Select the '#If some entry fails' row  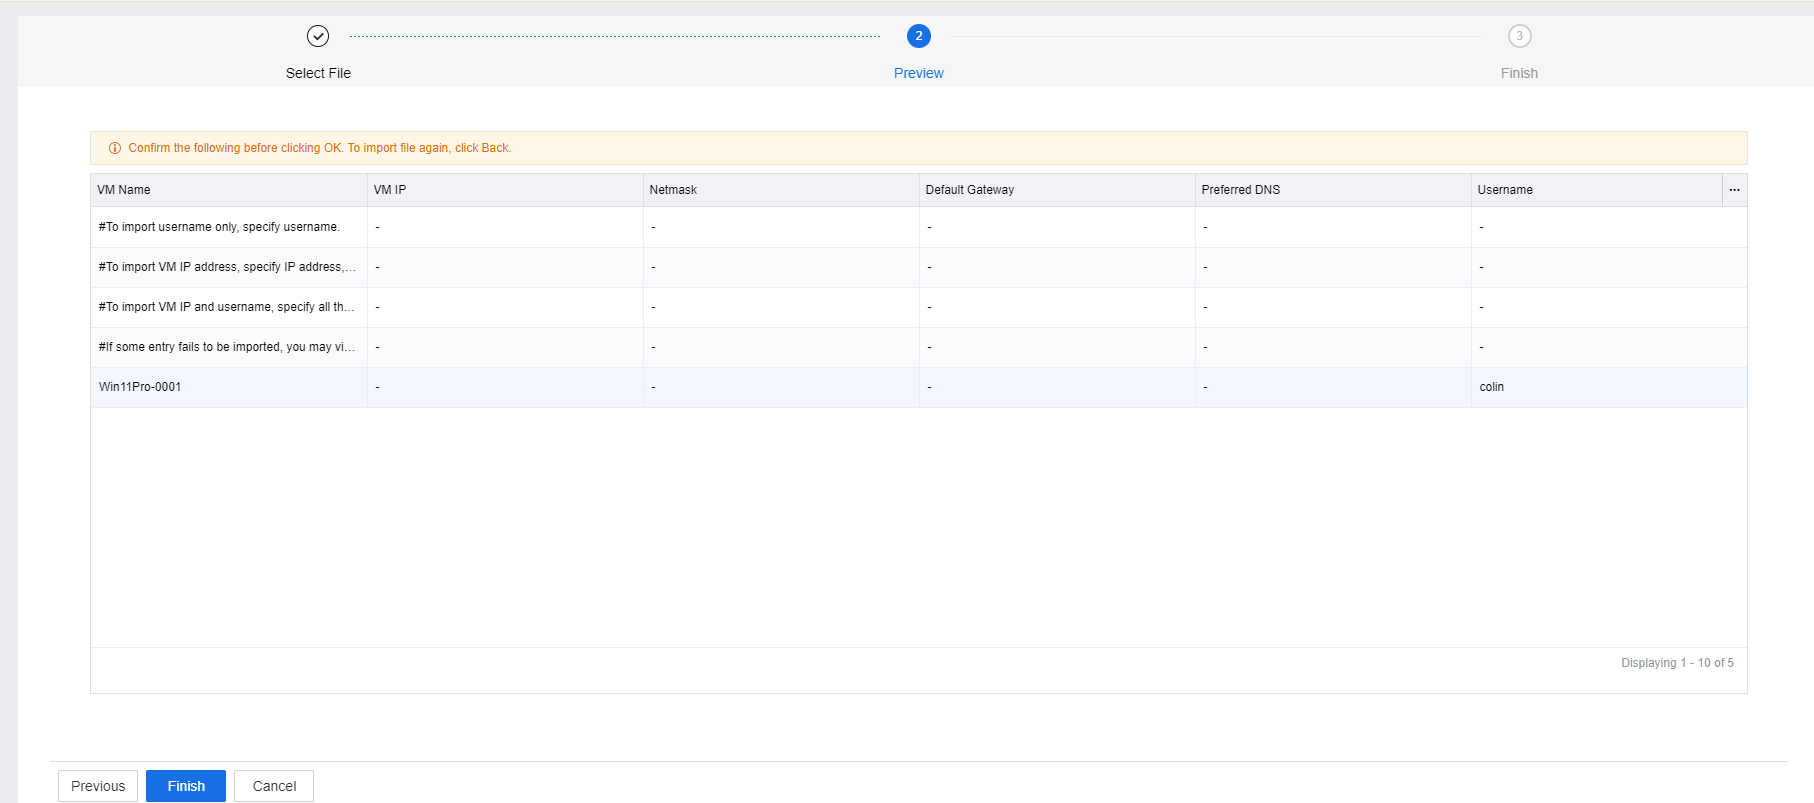tap(226, 347)
